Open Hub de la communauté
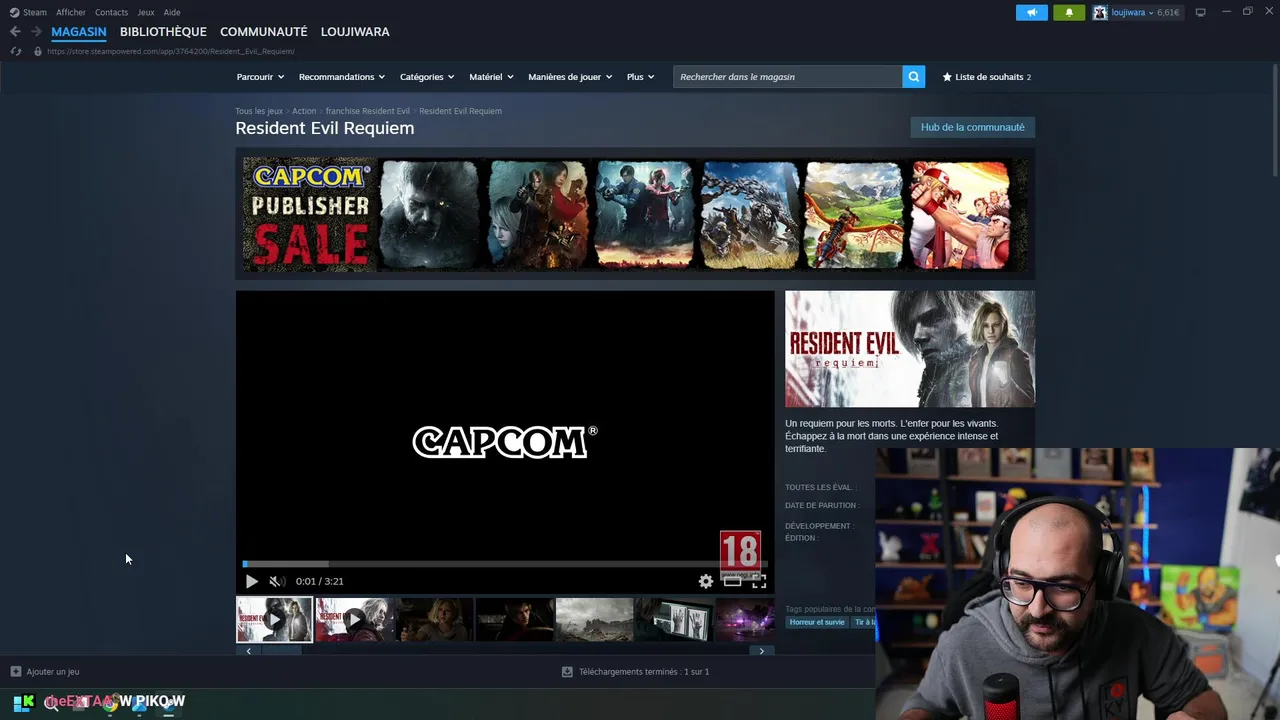1280x720 pixels. point(972,127)
